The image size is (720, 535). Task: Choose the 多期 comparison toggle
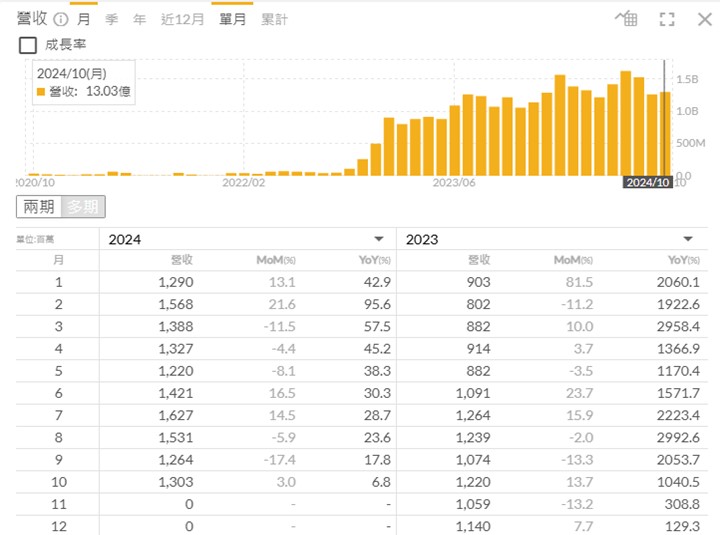(x=83, y=207)
